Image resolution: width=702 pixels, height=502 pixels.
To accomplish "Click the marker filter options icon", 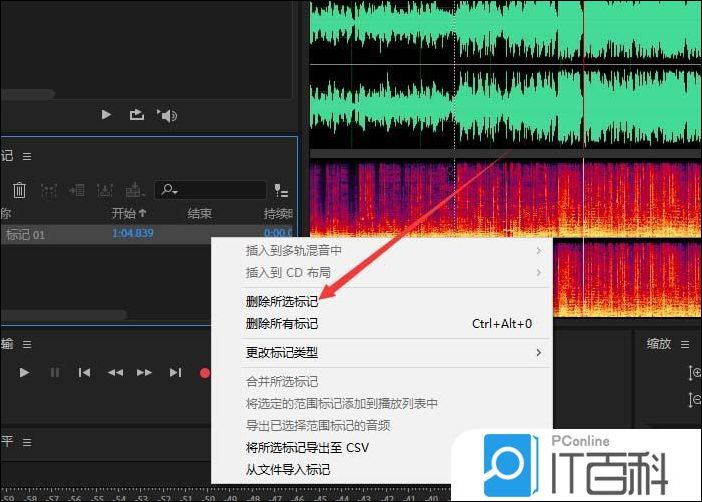I will click(x=281, y=190).
